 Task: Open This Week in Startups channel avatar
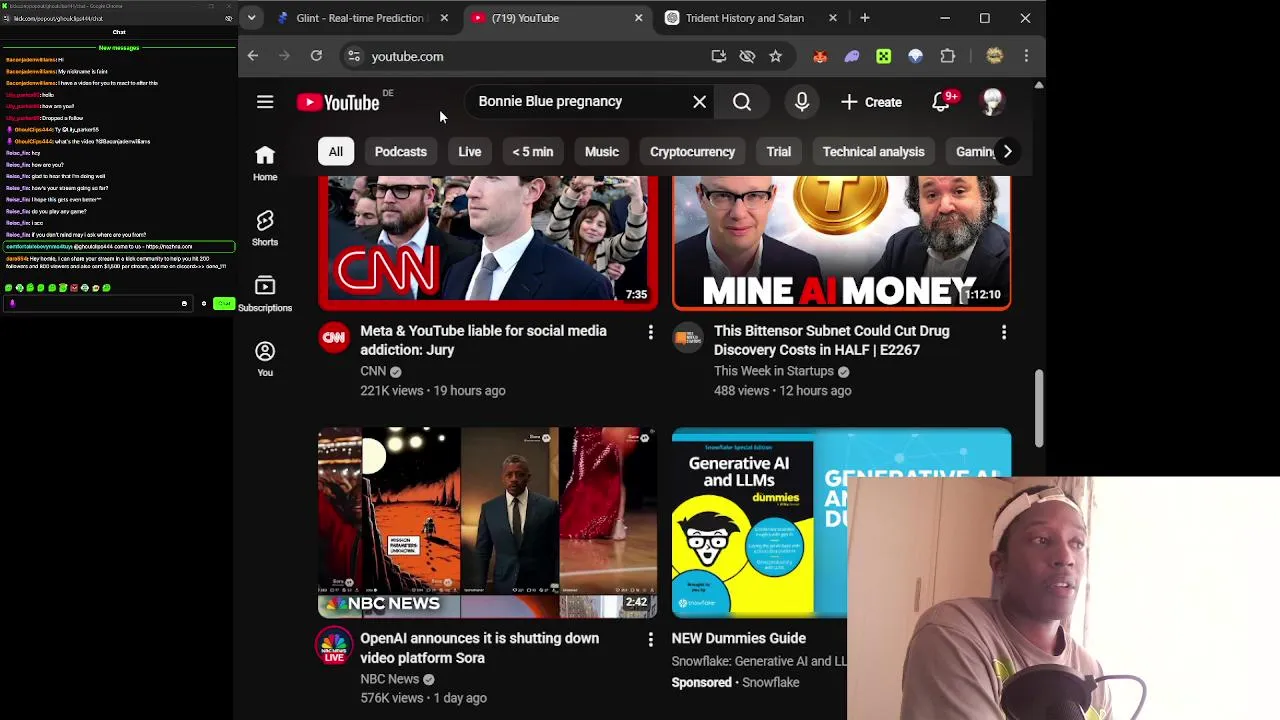(x=688, y=338)
